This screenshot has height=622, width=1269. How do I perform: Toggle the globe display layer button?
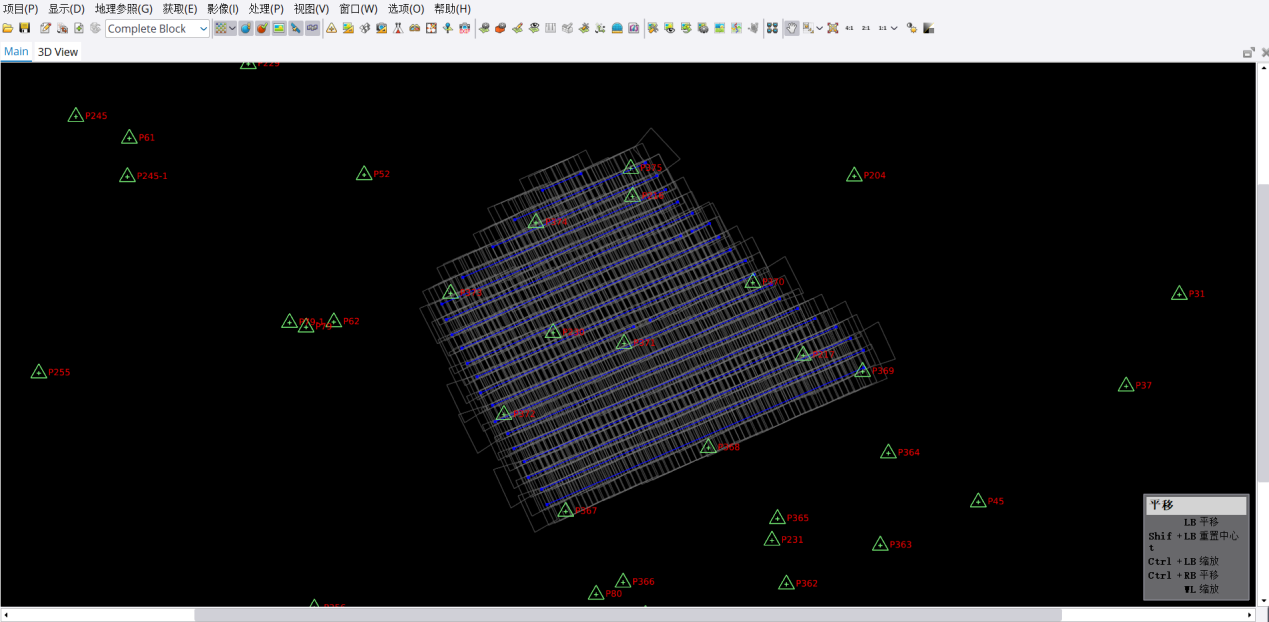(x=245, y=28)
